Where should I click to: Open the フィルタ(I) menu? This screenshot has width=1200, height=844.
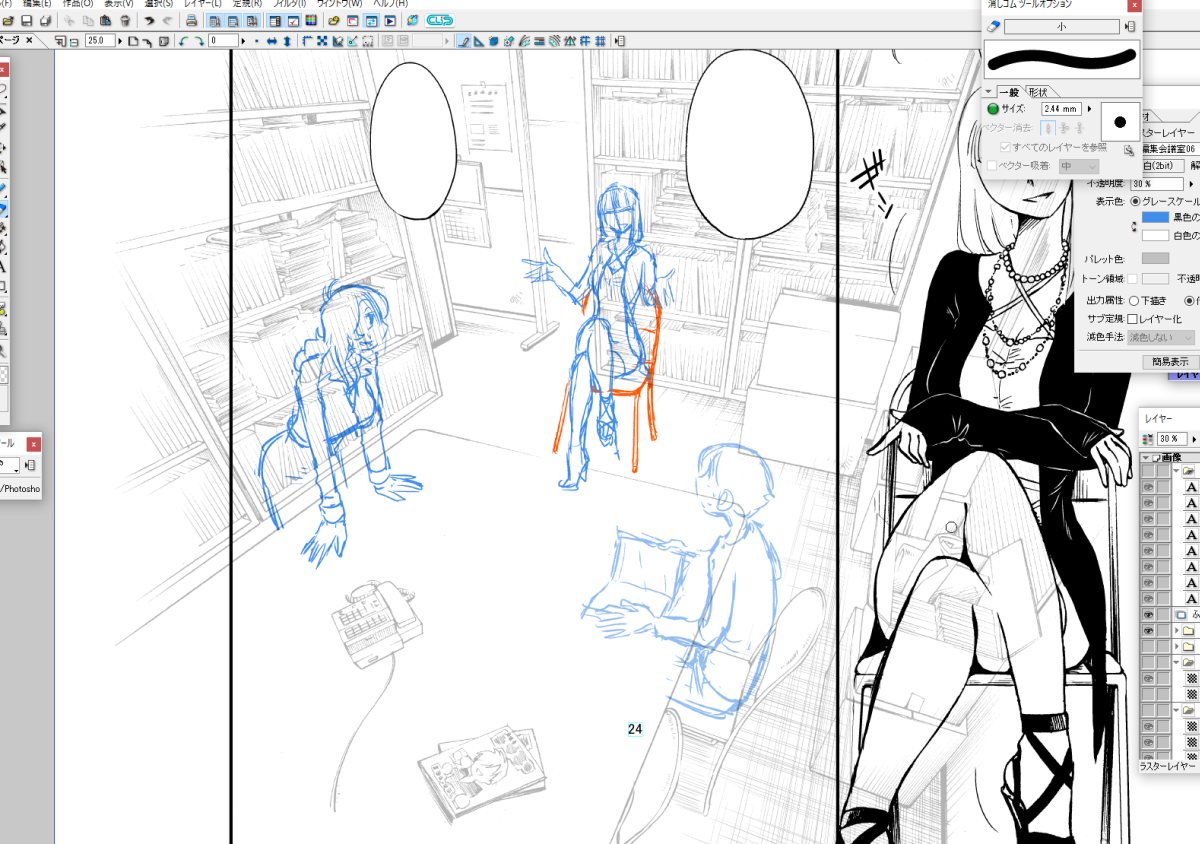click(x=289, y=4)
